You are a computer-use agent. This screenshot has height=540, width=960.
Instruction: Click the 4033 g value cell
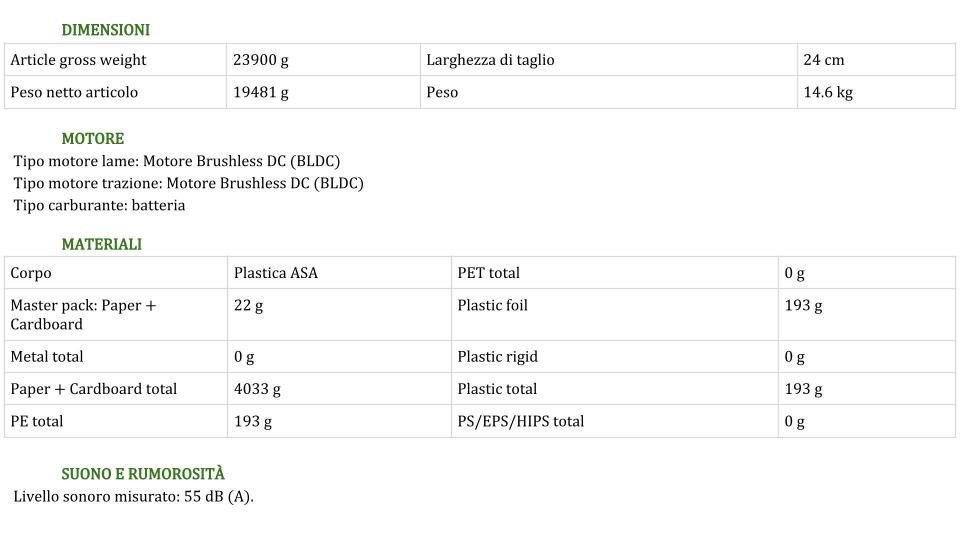click(339, 389)
